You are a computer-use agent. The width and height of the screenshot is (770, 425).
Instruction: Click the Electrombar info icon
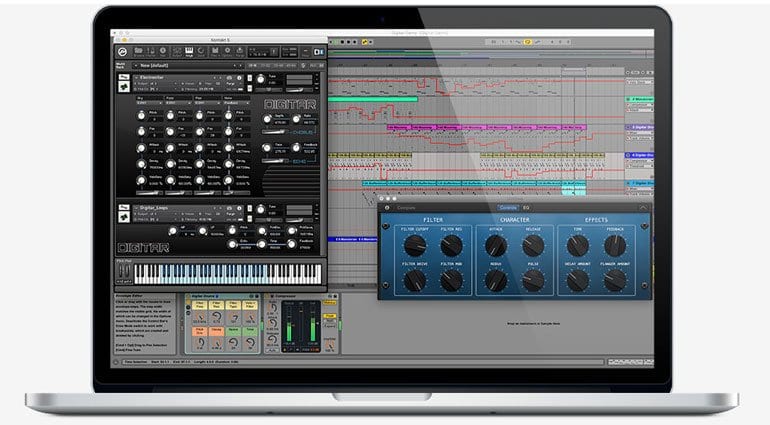click(239, 78)
